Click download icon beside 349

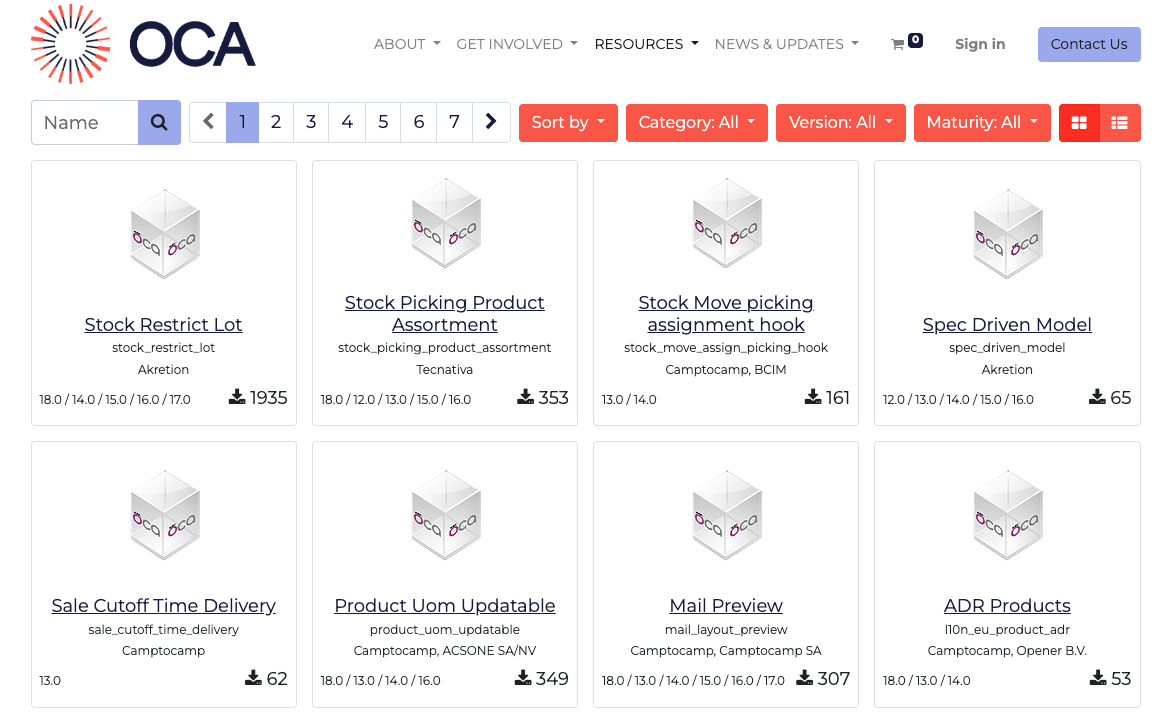point(523,677)
